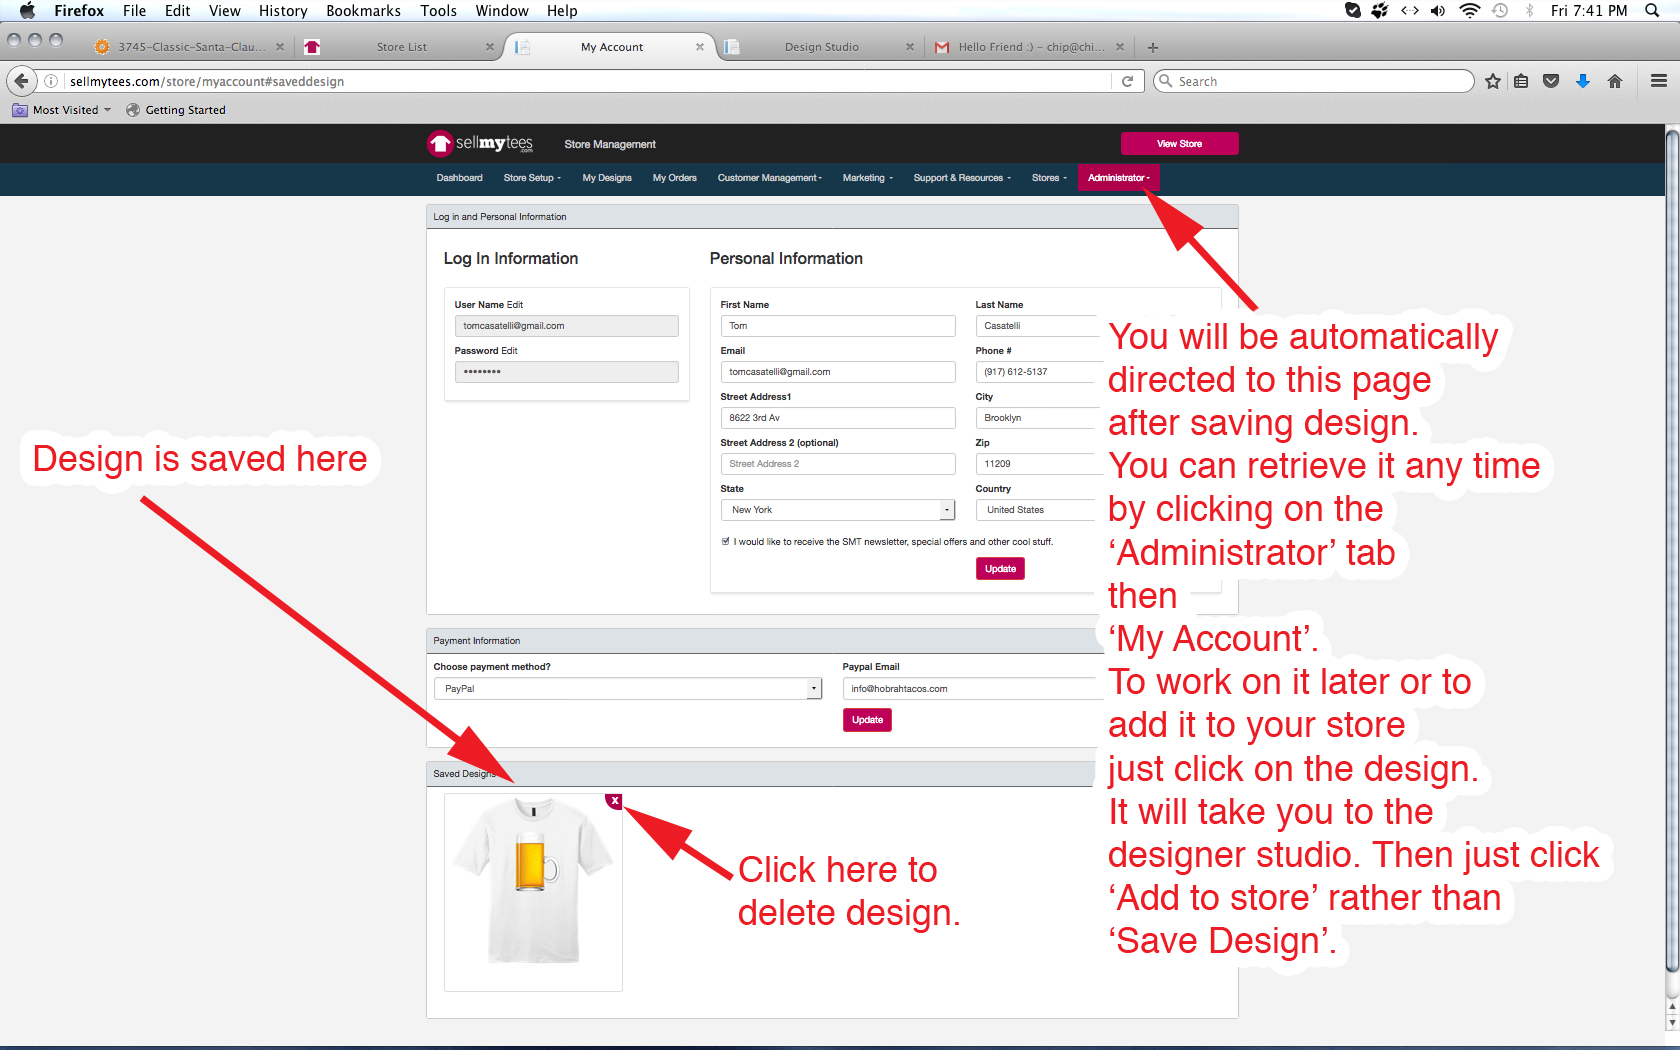Click the Bluetooth icon in menu bar
Image resolution: width=1680 pixels, height=1050 pixels.
pos(1529,11)
